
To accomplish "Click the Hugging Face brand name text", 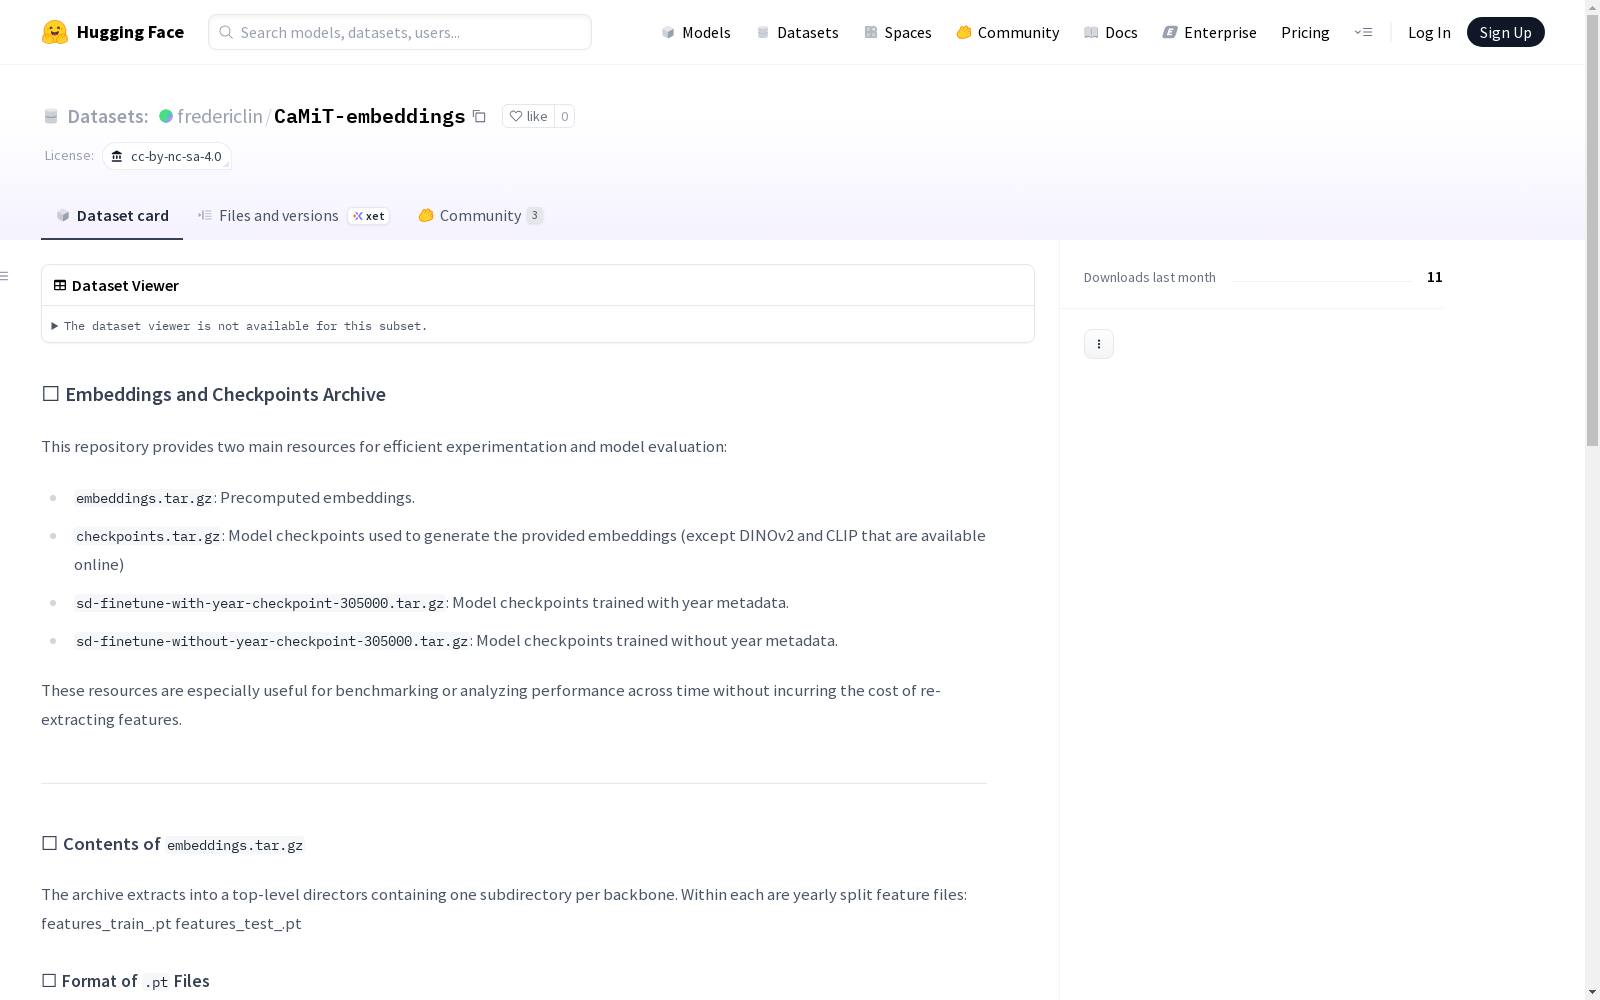I will point(130,32).
